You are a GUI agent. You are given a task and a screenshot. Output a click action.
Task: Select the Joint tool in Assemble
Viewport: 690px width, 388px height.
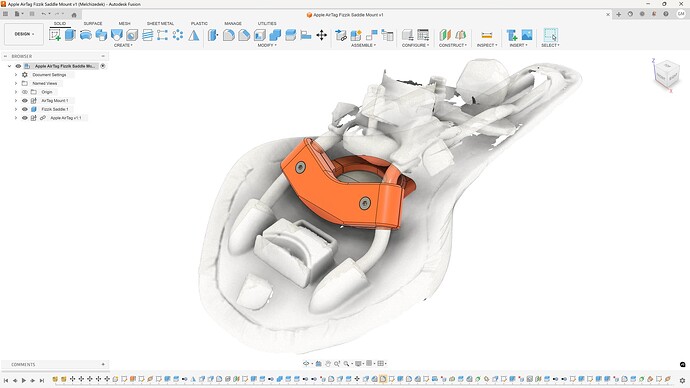coord(372,35)
